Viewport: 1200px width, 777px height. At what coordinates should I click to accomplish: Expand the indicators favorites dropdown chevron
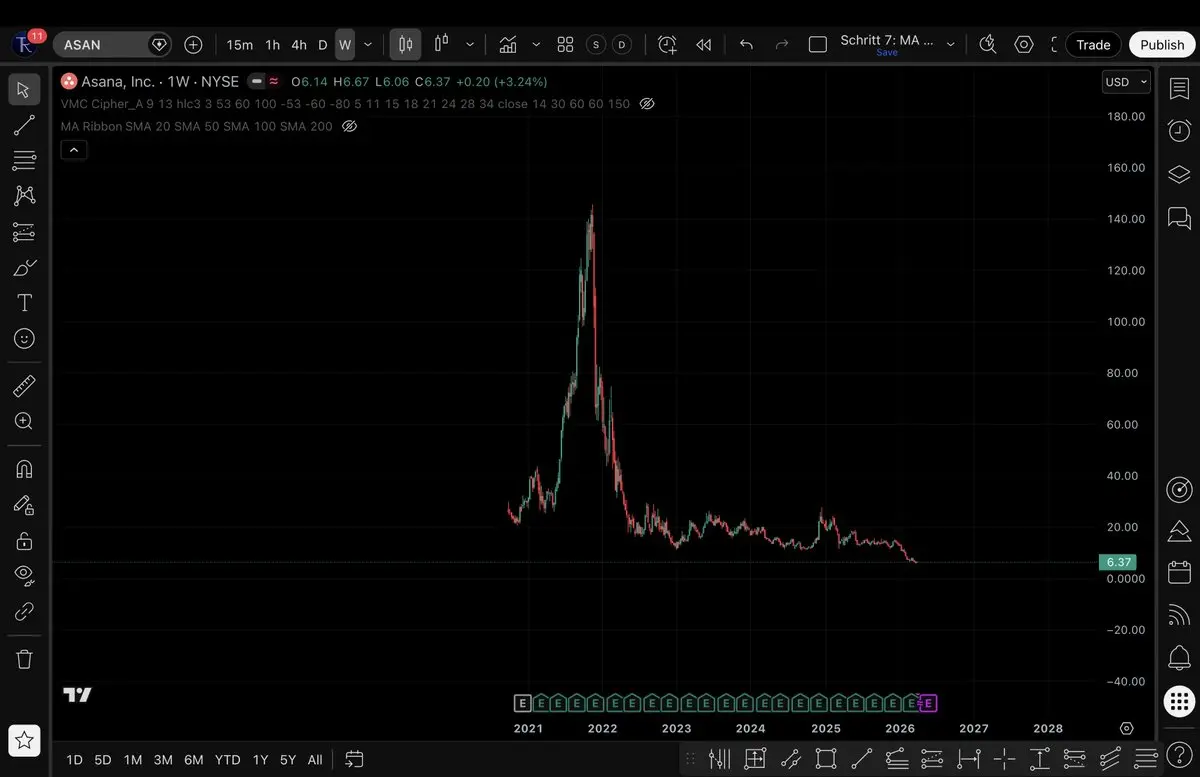[536, 45]
